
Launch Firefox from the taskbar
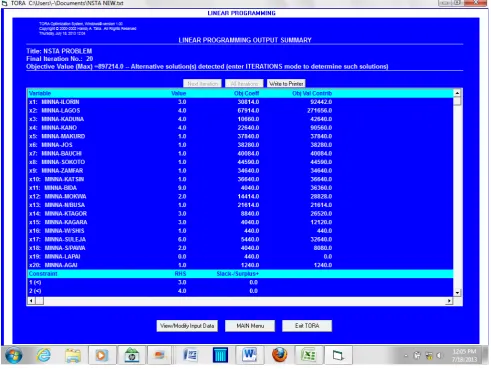point(279,355)
